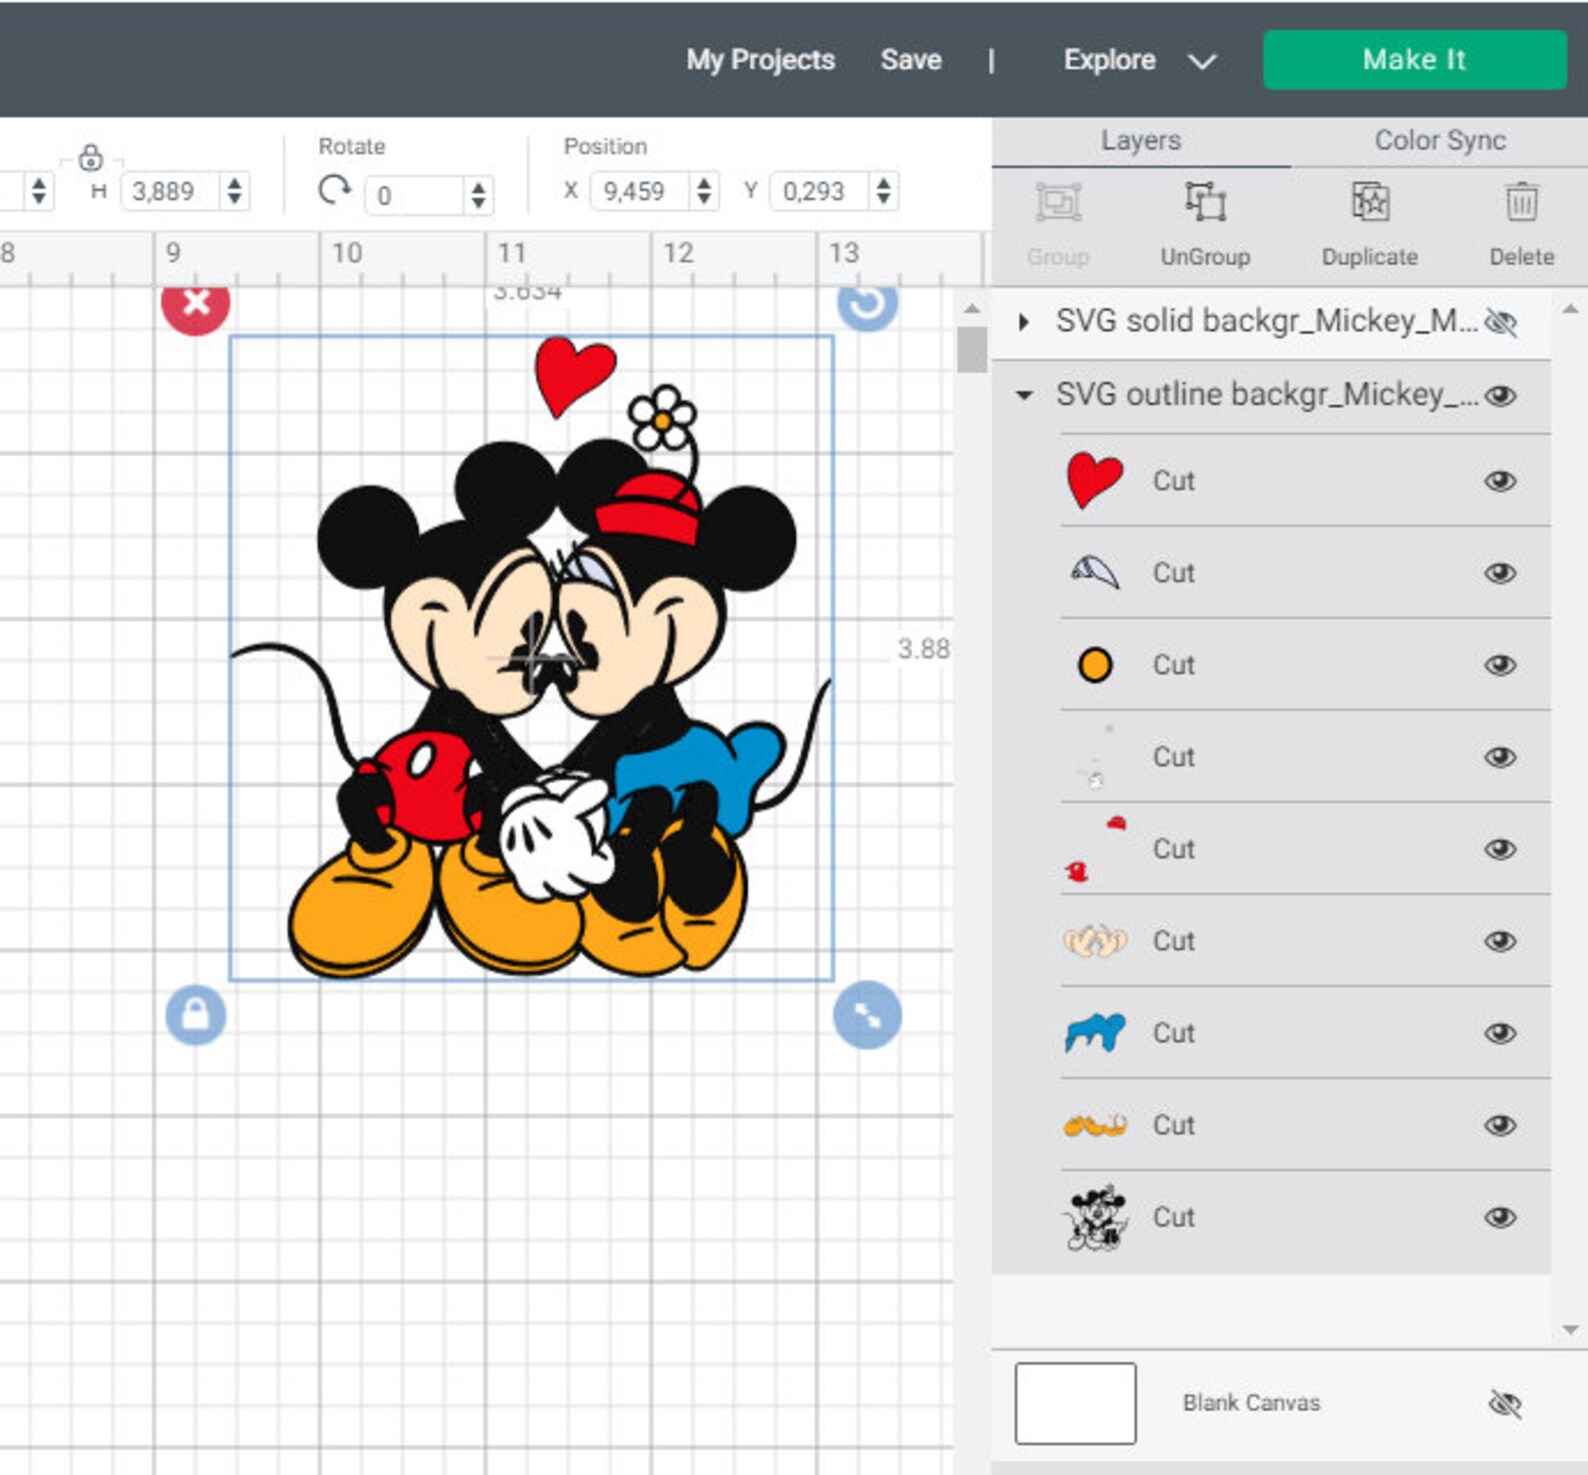The height and width of the screenshot is (1475, 1588).
Task: Click the Mickey and Minnie image on canvas
Action: click(x=531, y=657)
